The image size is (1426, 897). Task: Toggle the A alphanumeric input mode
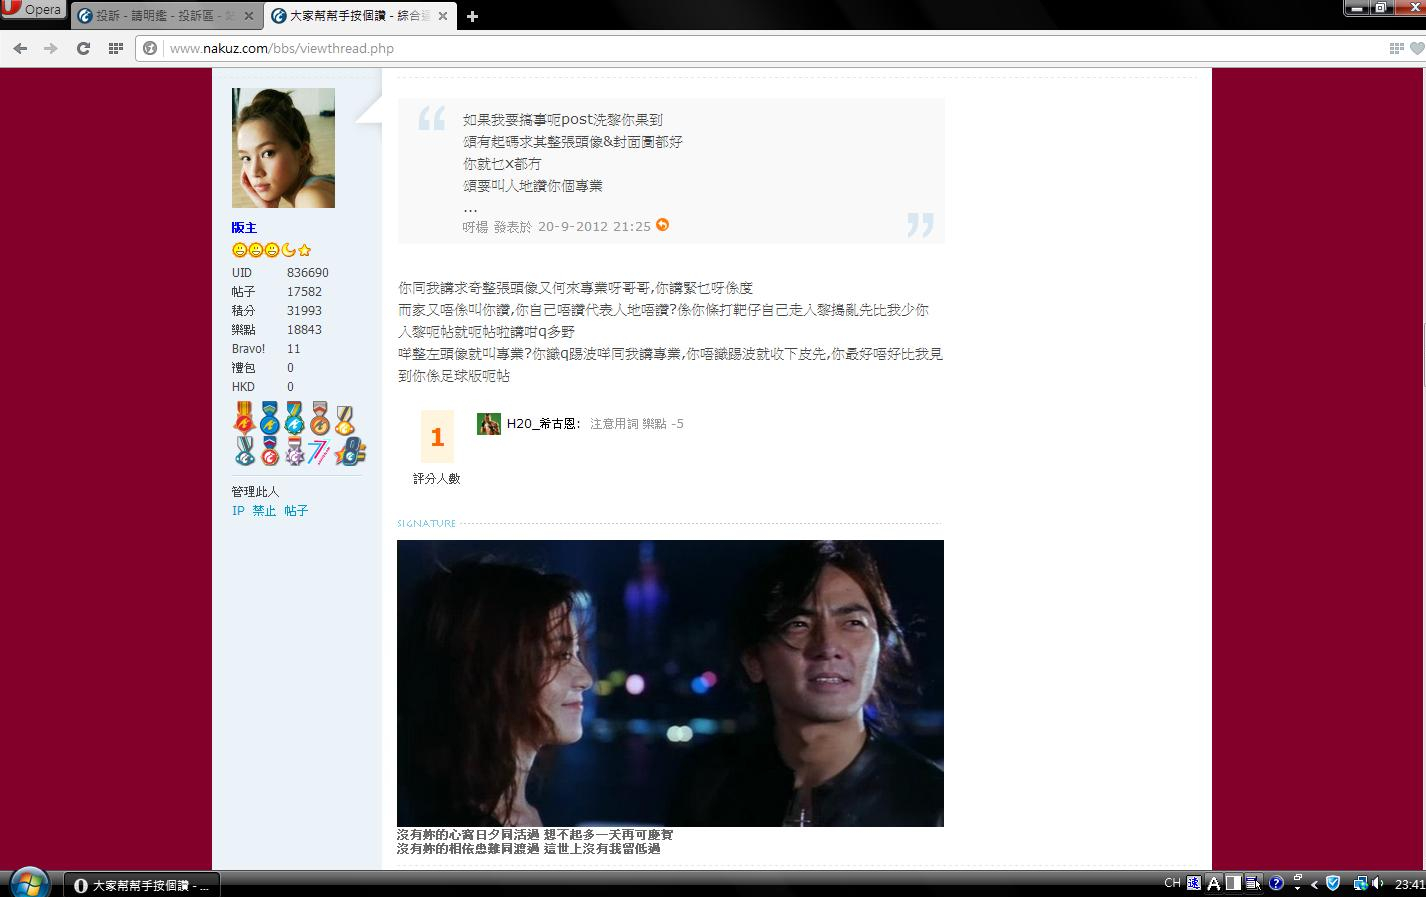coord(1214,883)
